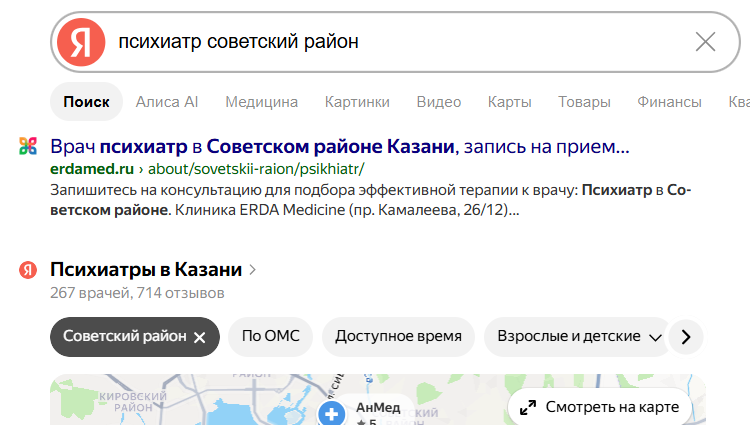Remove the Советский район filter
This screenshot has height=425, width=750.
[x=199, y=338]
